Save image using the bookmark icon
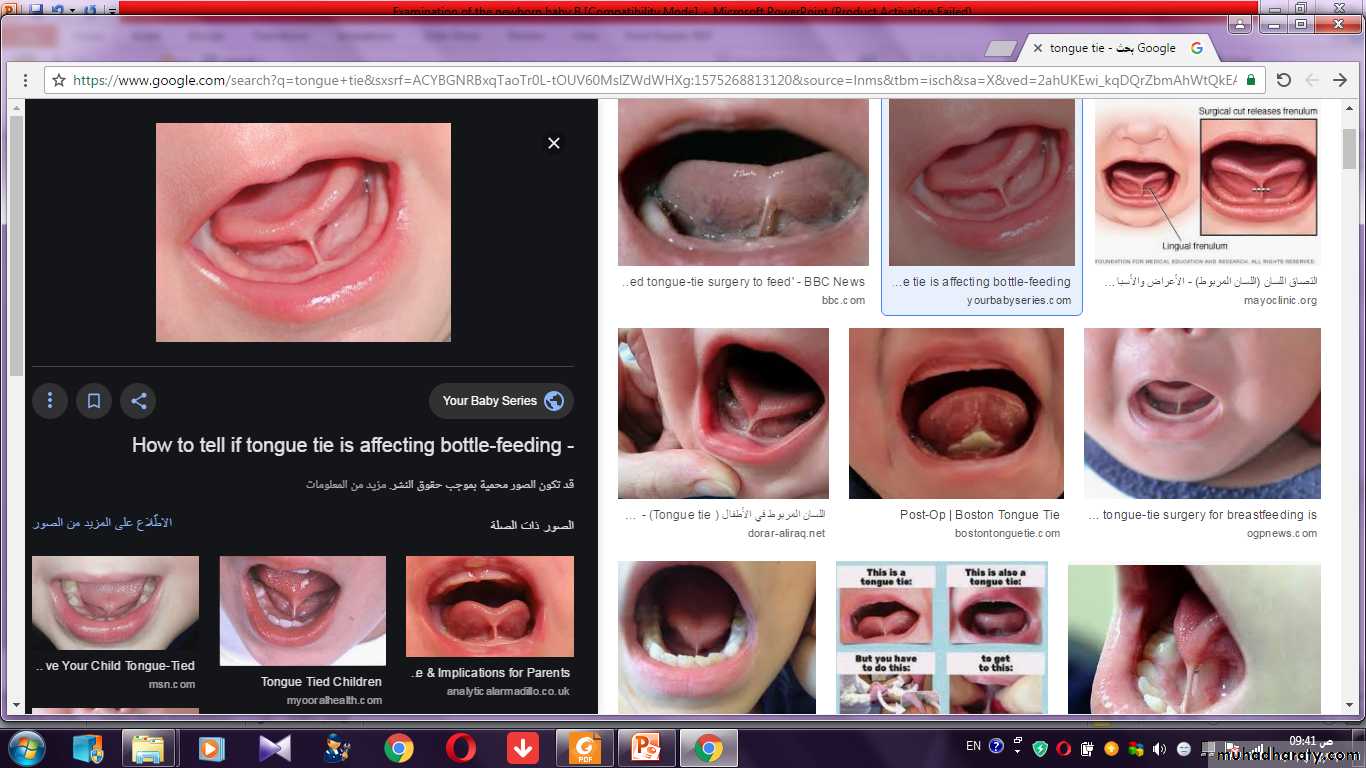 94,401
